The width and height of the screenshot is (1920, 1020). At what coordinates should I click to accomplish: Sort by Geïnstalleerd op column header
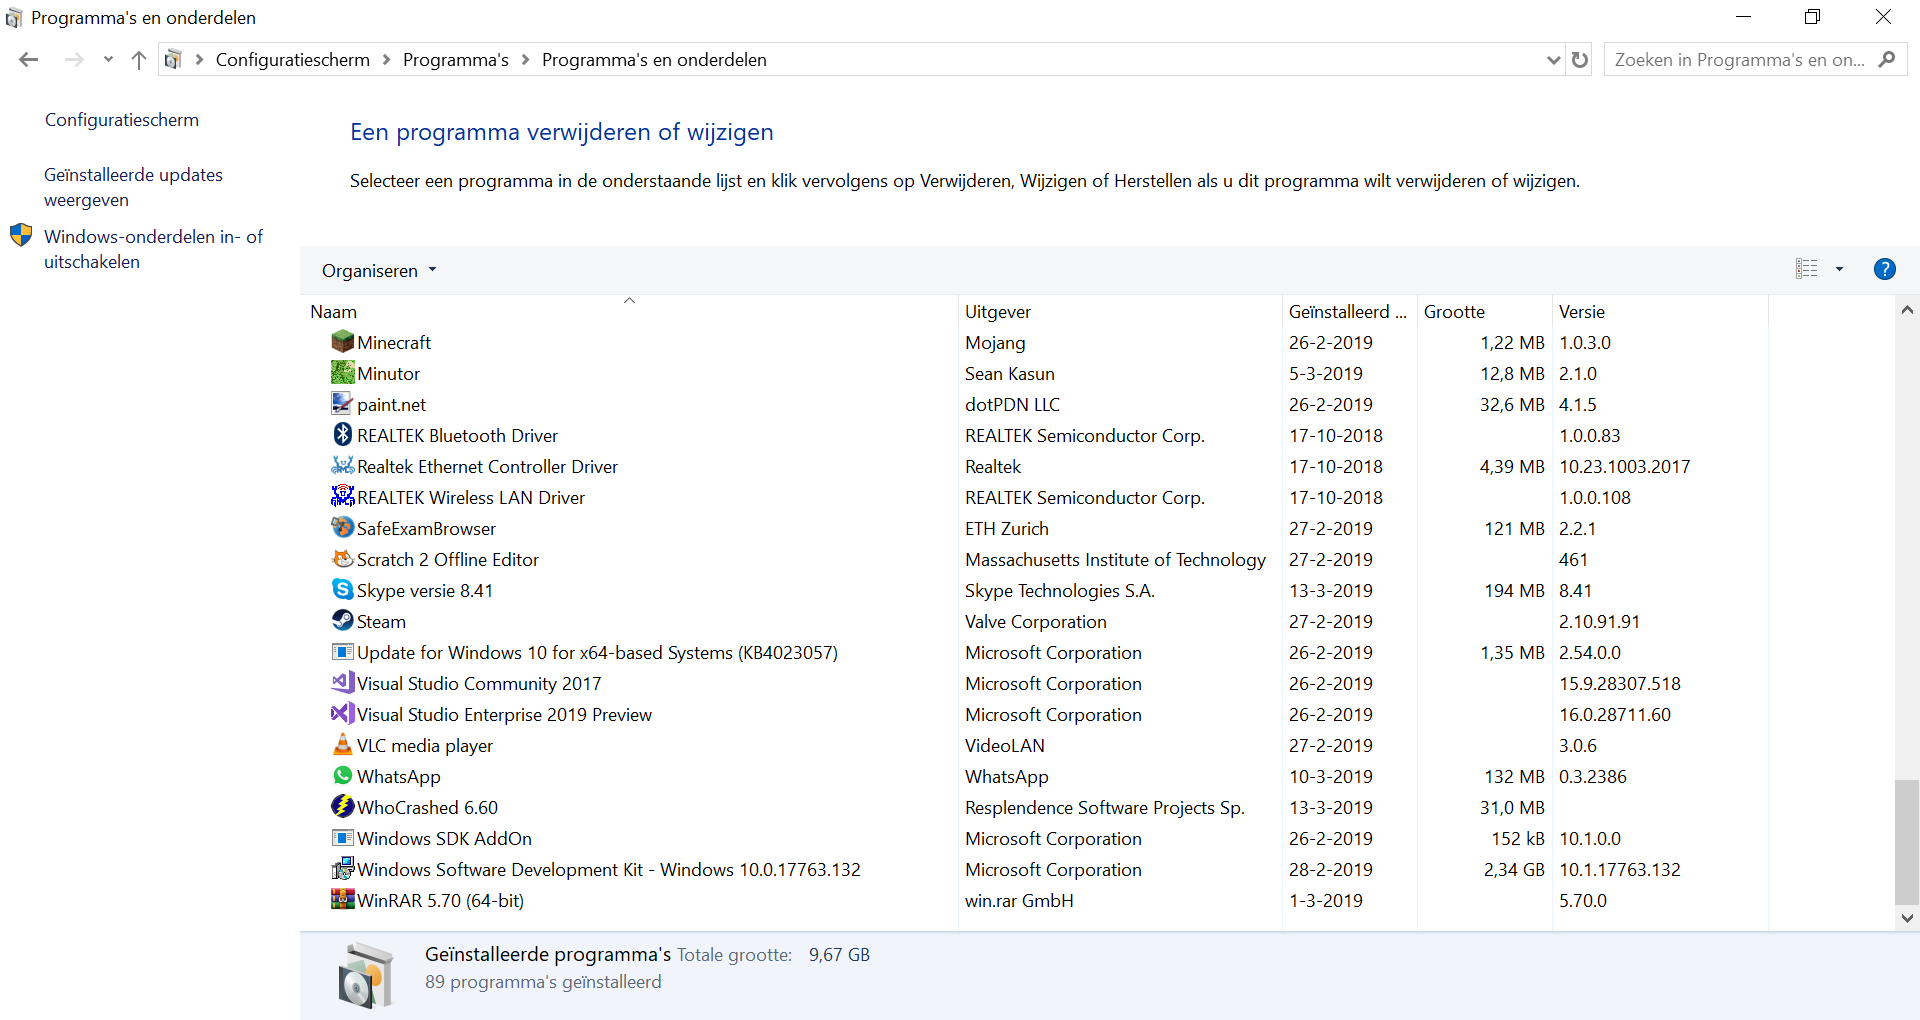1349,311
